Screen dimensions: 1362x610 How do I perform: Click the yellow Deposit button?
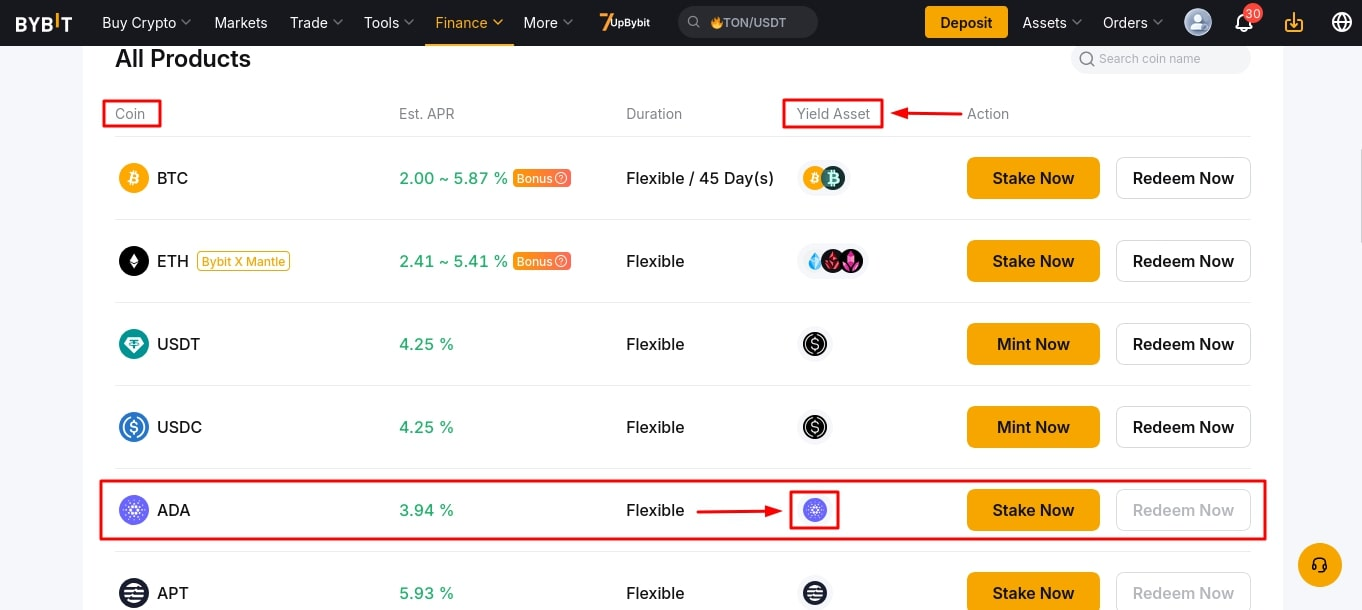click(966, 22)
